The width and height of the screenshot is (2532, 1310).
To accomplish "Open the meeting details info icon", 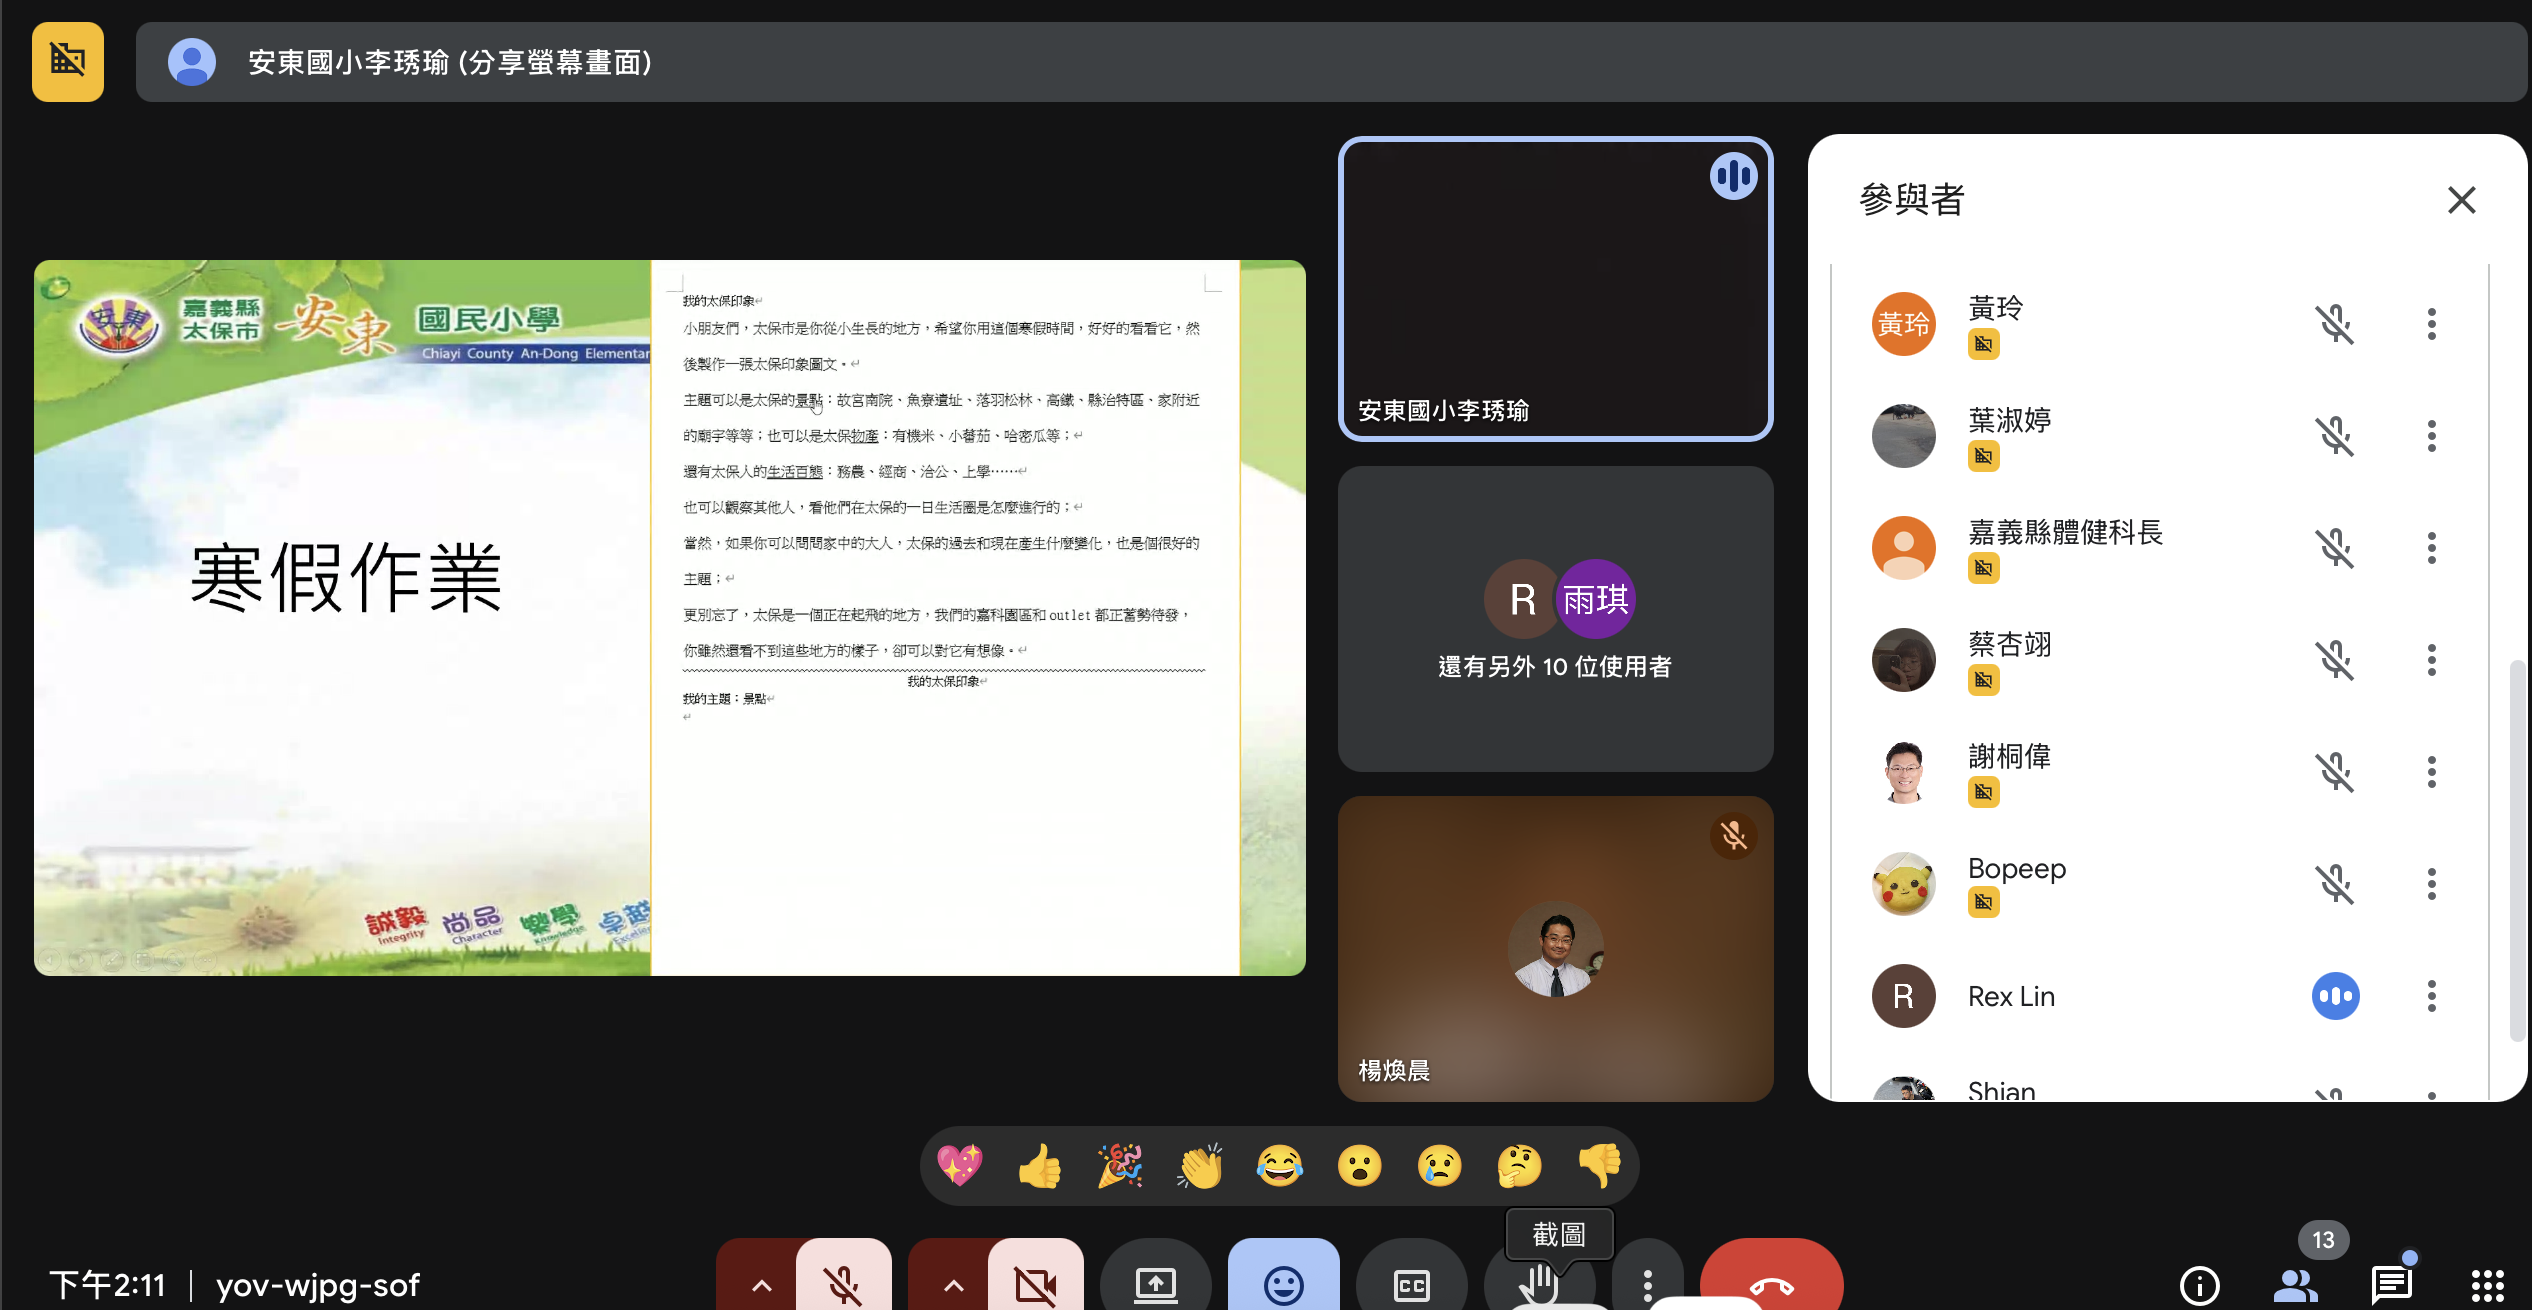I will (x=2199, y=1285).
